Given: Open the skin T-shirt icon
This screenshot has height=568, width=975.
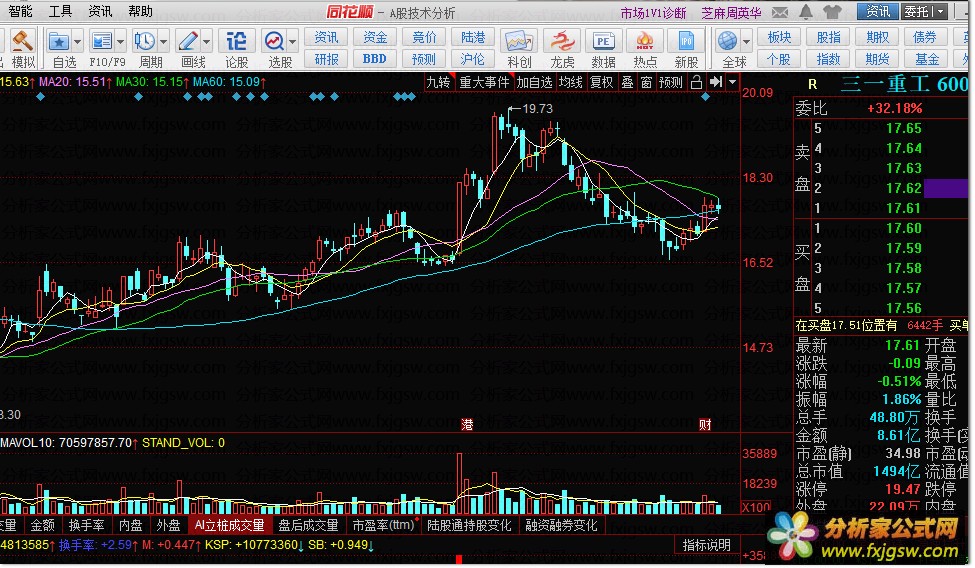Looking at the screenshot, I should (832, 12).
